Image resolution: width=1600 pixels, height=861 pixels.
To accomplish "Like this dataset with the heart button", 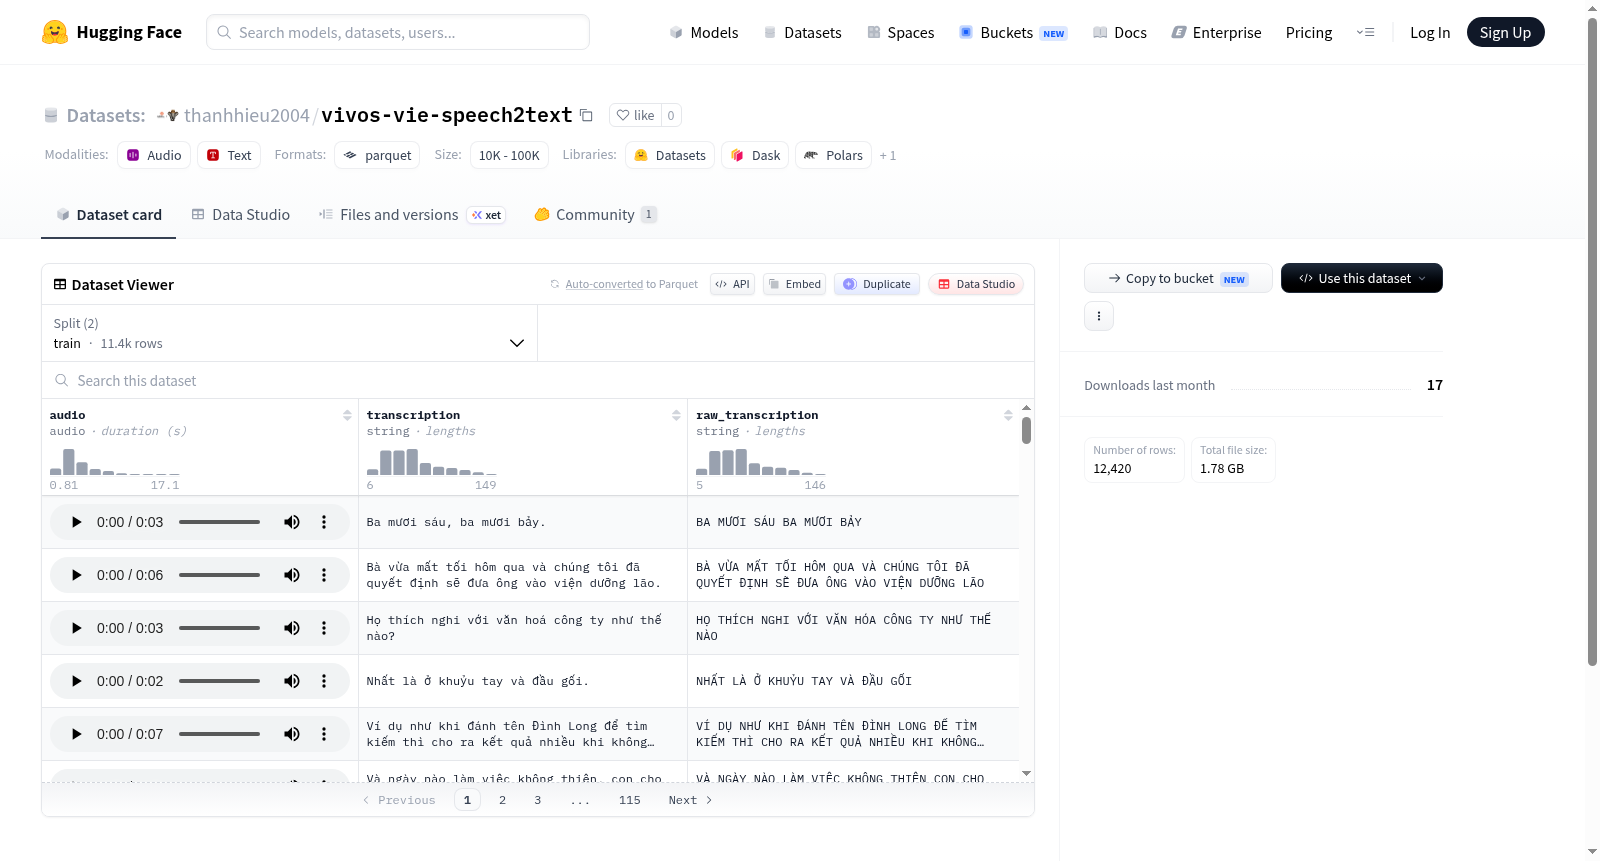I will tap(635, 115).
